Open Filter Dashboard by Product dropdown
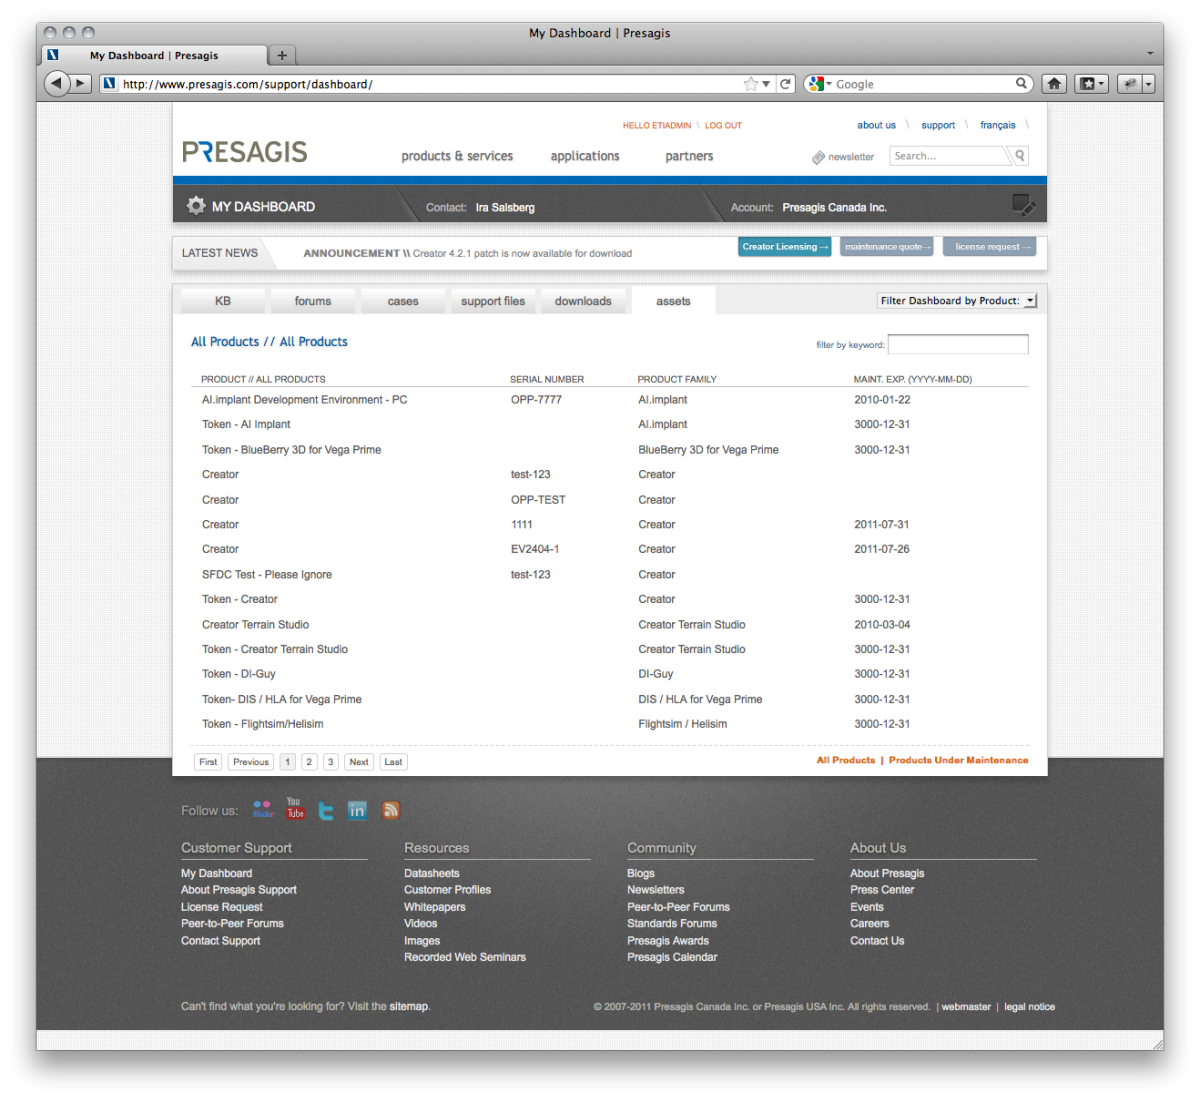Screen dimensions: 1200x1093 click(957, 300)
